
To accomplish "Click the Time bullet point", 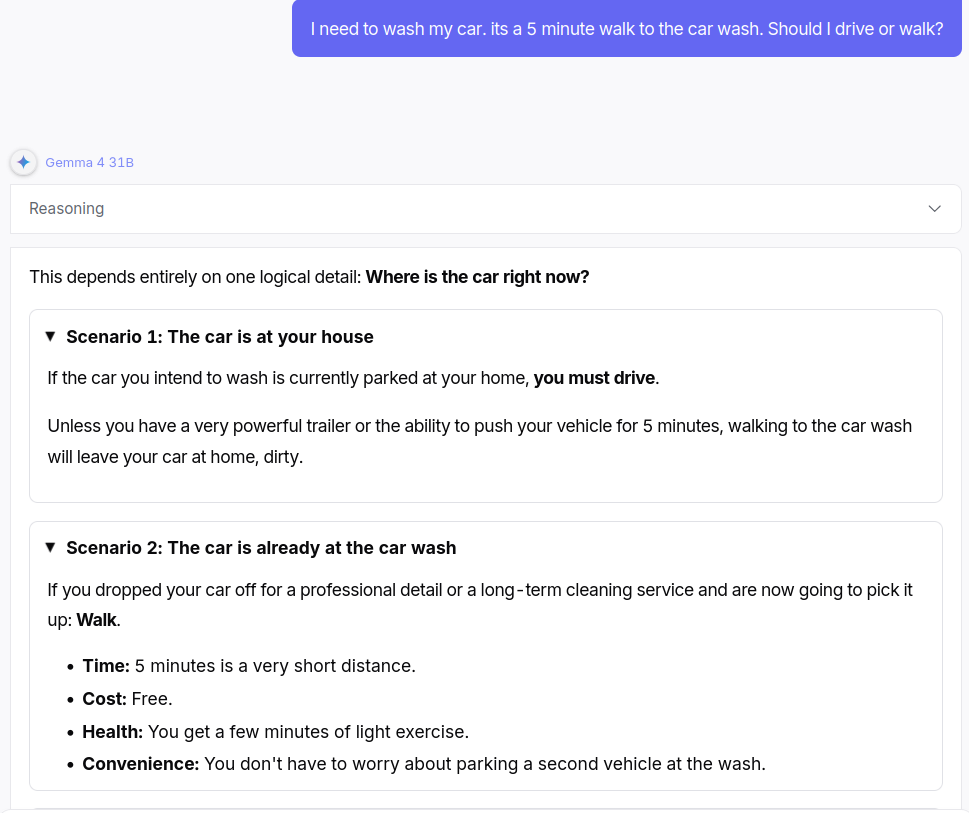I will [x=249, y=666].
